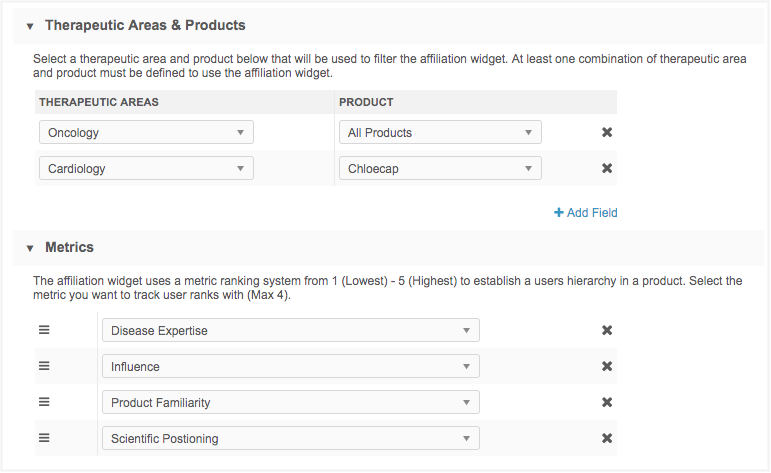Collapse Therapeutic Areas & Products section
Viewport: 771px width, 473px height.
coord(29,25)
